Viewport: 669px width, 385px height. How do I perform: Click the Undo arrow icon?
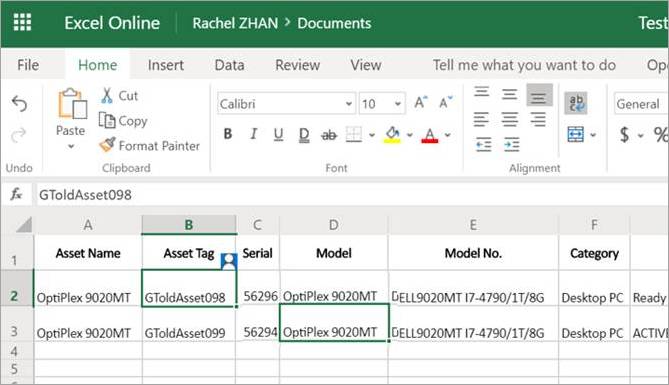[x=19, y=104]
